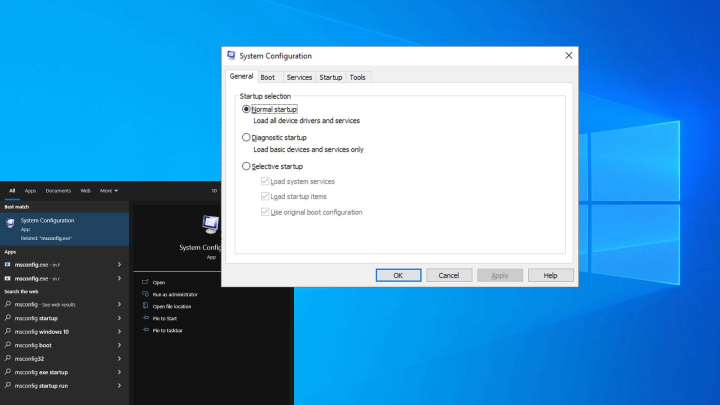Click the Open file location icon
Image resolution: width=720 pixels, height=405 pixels.
[145, 306]
